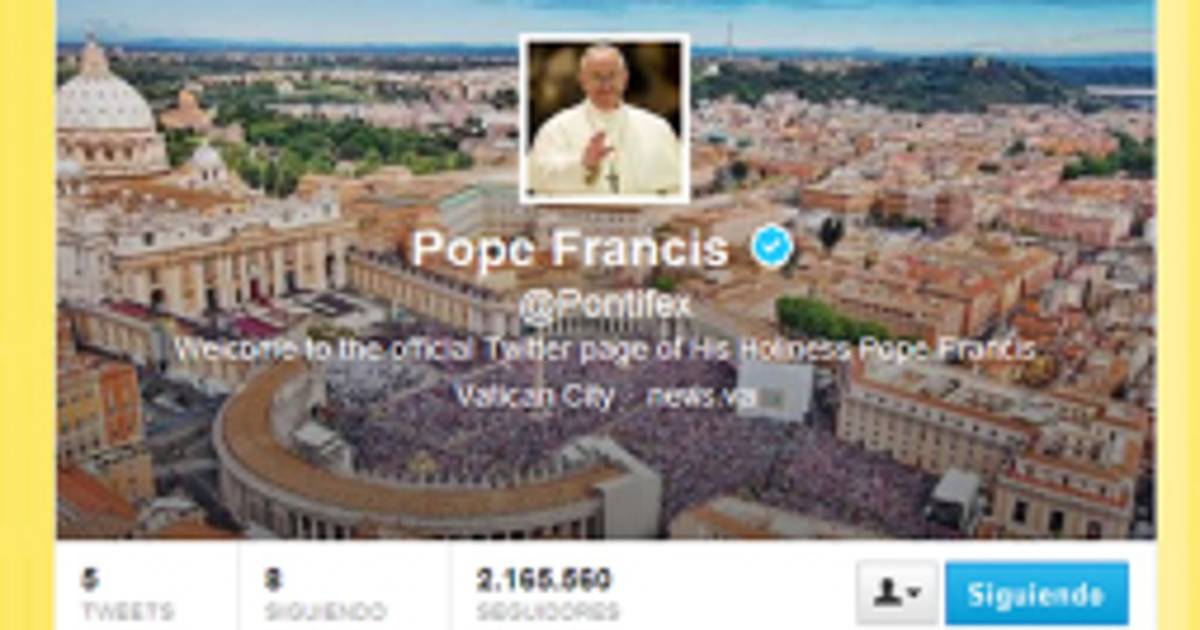Select the TWEETS label tab
Image resolution: width=1200 pixels, height=630 pixels.
(x=127, y=611)
